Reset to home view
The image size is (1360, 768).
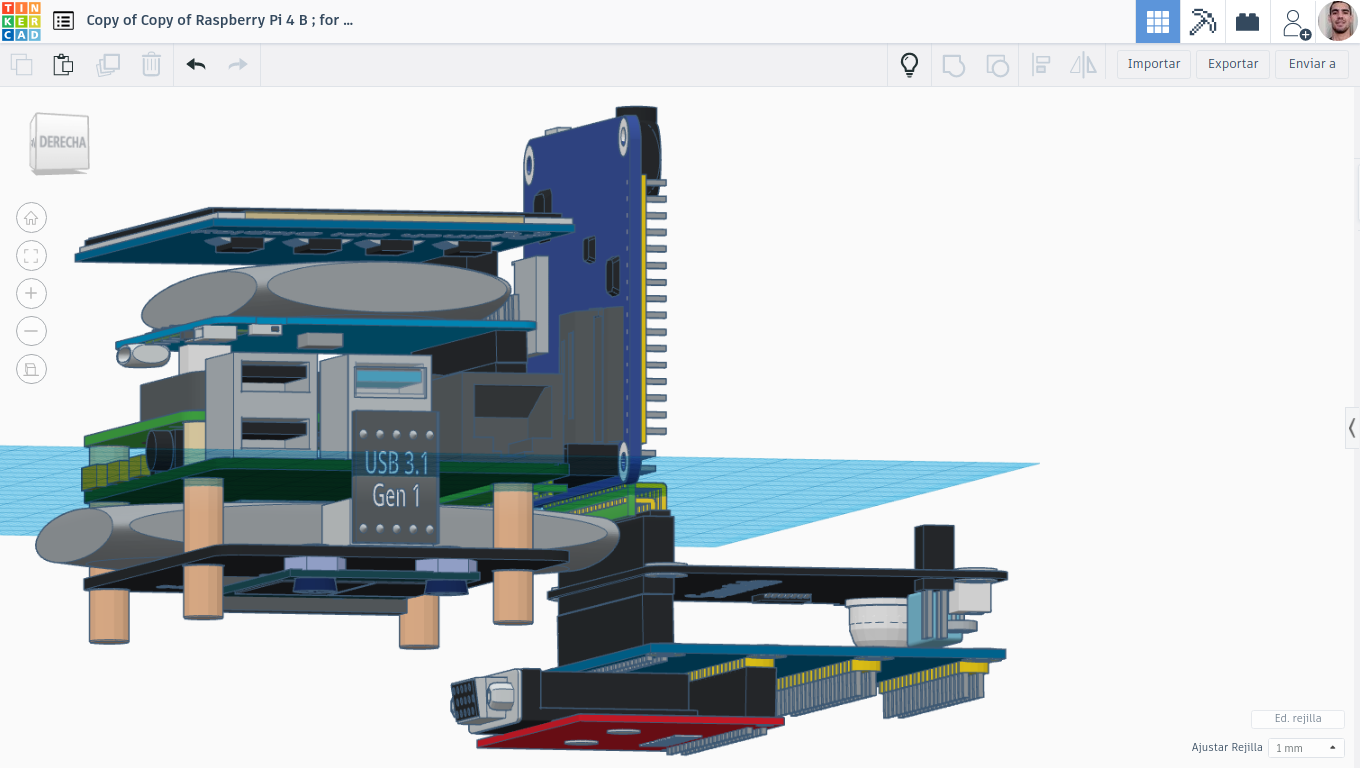pos(31,218)
